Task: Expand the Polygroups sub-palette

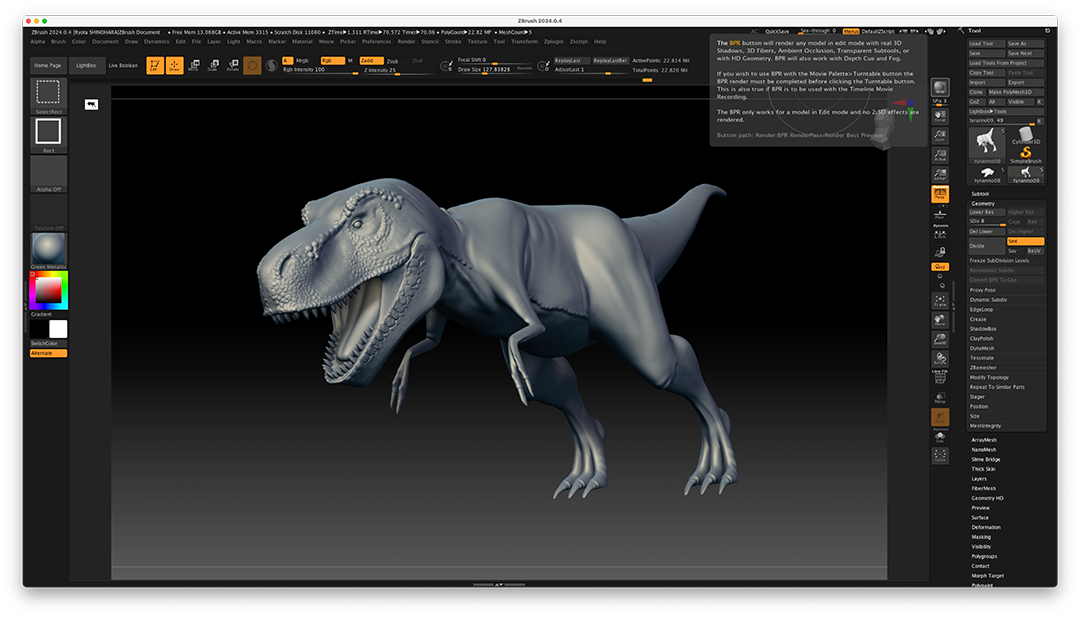Action: click(984, 556)
